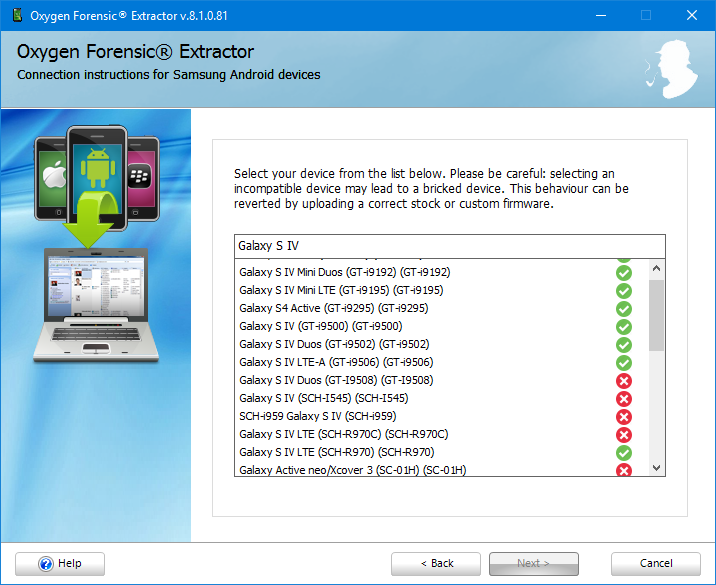
Task: Click the green check beside Galaxy S4 Active
Action: [623, 308]
